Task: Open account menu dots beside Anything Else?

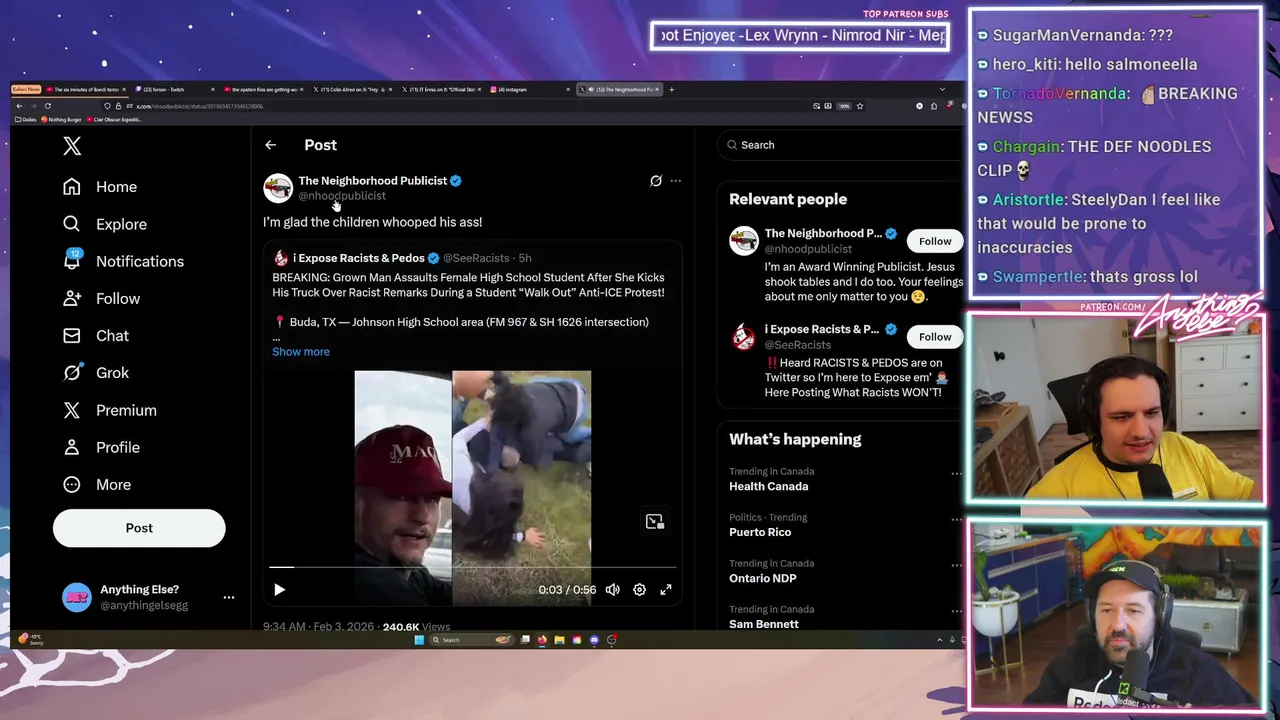Action: click(x=229, y=597)
